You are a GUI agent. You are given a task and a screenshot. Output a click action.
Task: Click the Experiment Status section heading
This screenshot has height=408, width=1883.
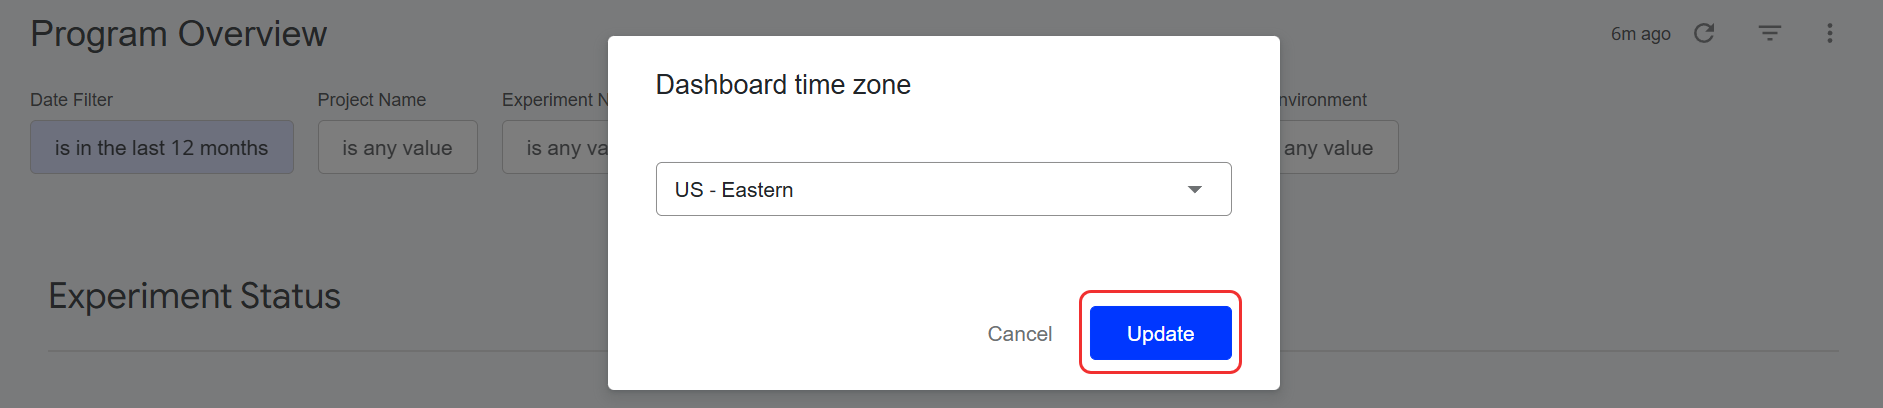tap(195, 296)
